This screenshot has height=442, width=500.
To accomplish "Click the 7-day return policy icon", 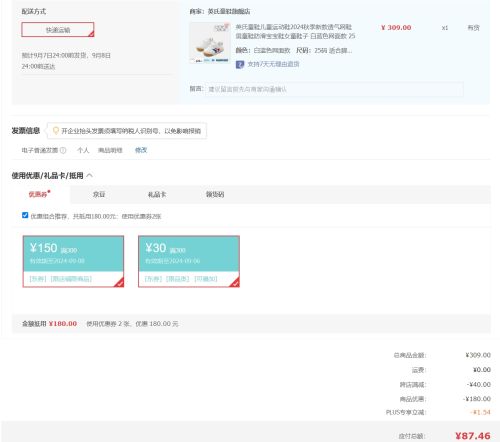I will pyautogui.click(x=240, y=64).
